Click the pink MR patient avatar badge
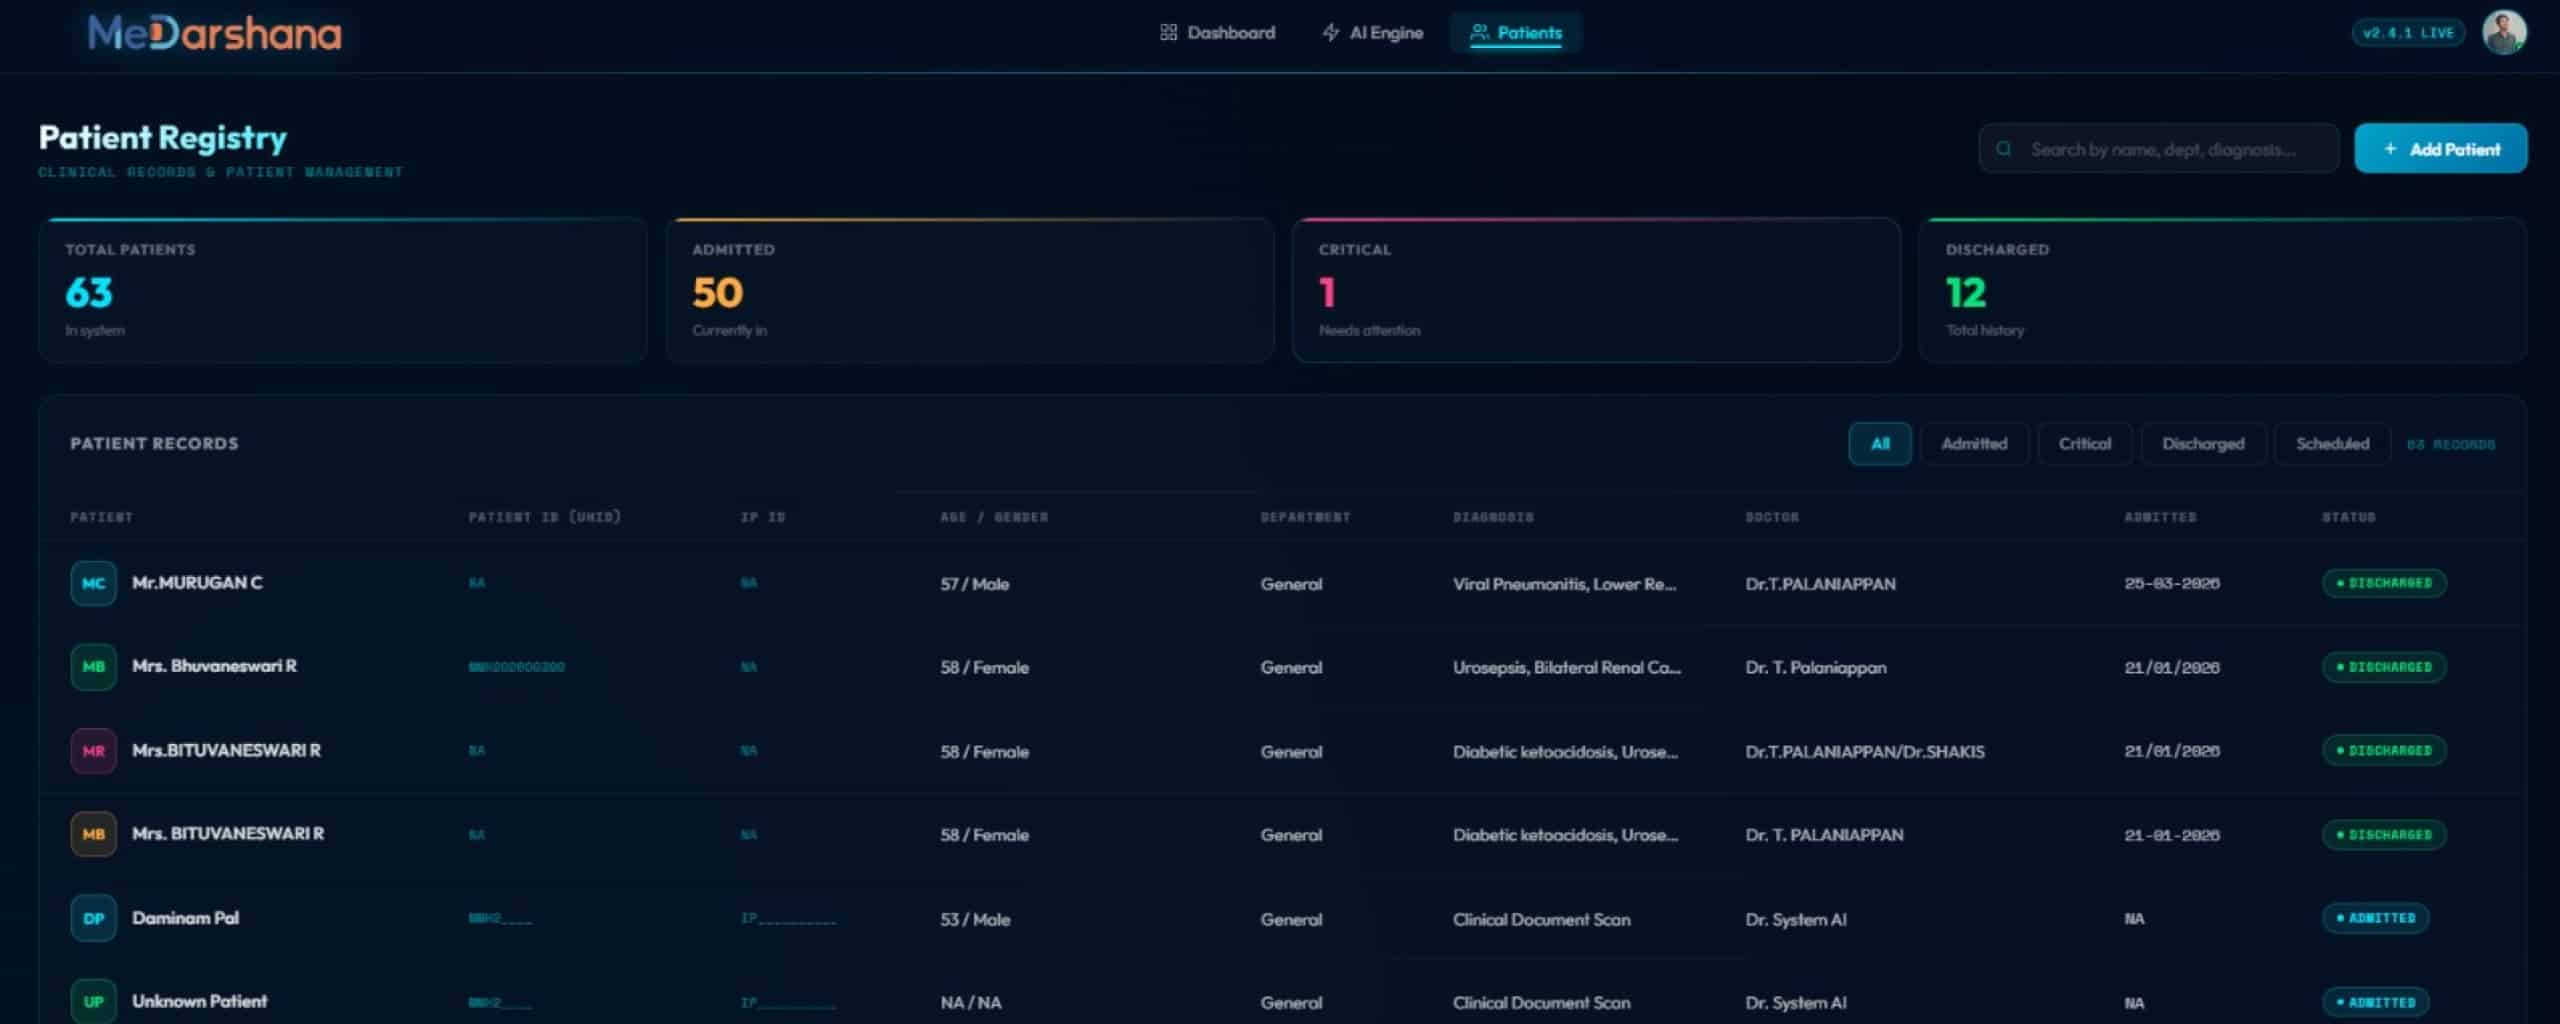The height and width of the screenshot is (1024, 2560). [93, 751]
